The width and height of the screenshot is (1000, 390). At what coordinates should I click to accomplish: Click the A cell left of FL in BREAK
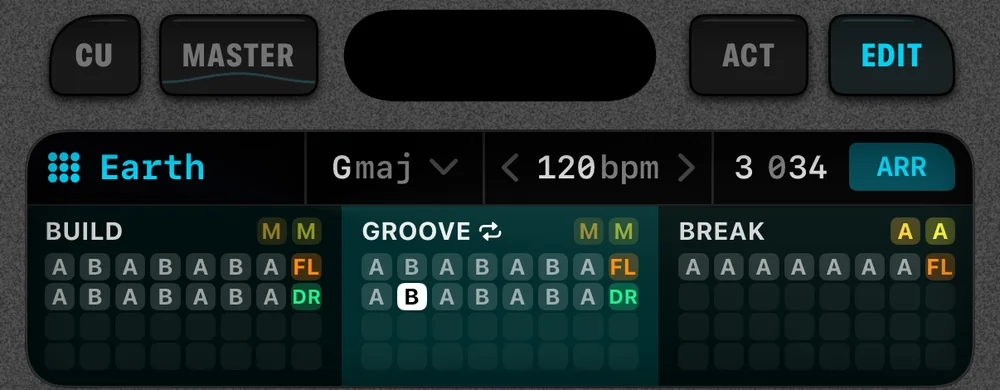point(905,267)
